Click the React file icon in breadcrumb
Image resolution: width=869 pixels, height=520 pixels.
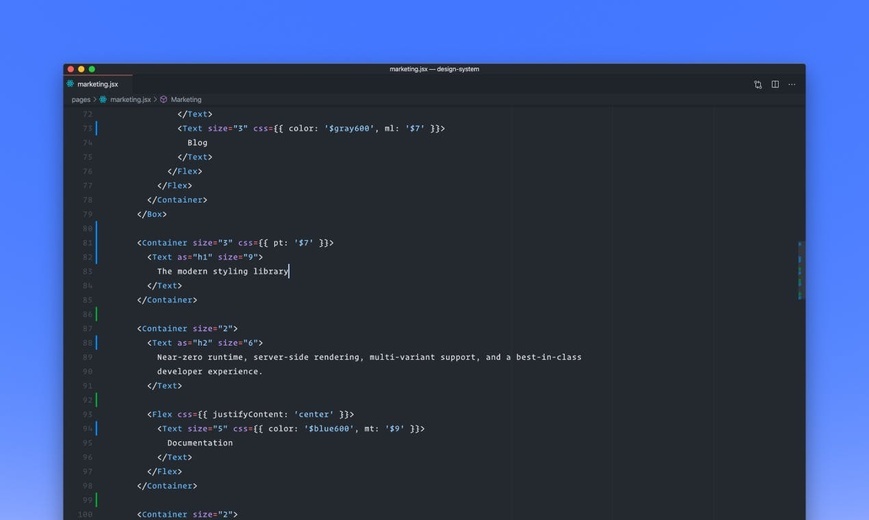pos(103,100)
